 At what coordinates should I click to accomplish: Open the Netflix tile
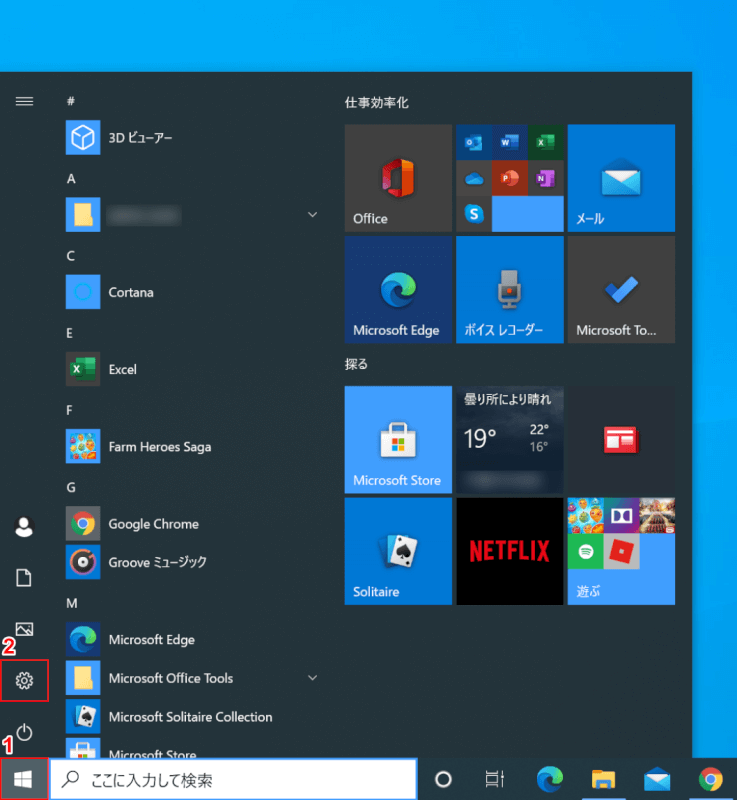click(x=509, y=551)
